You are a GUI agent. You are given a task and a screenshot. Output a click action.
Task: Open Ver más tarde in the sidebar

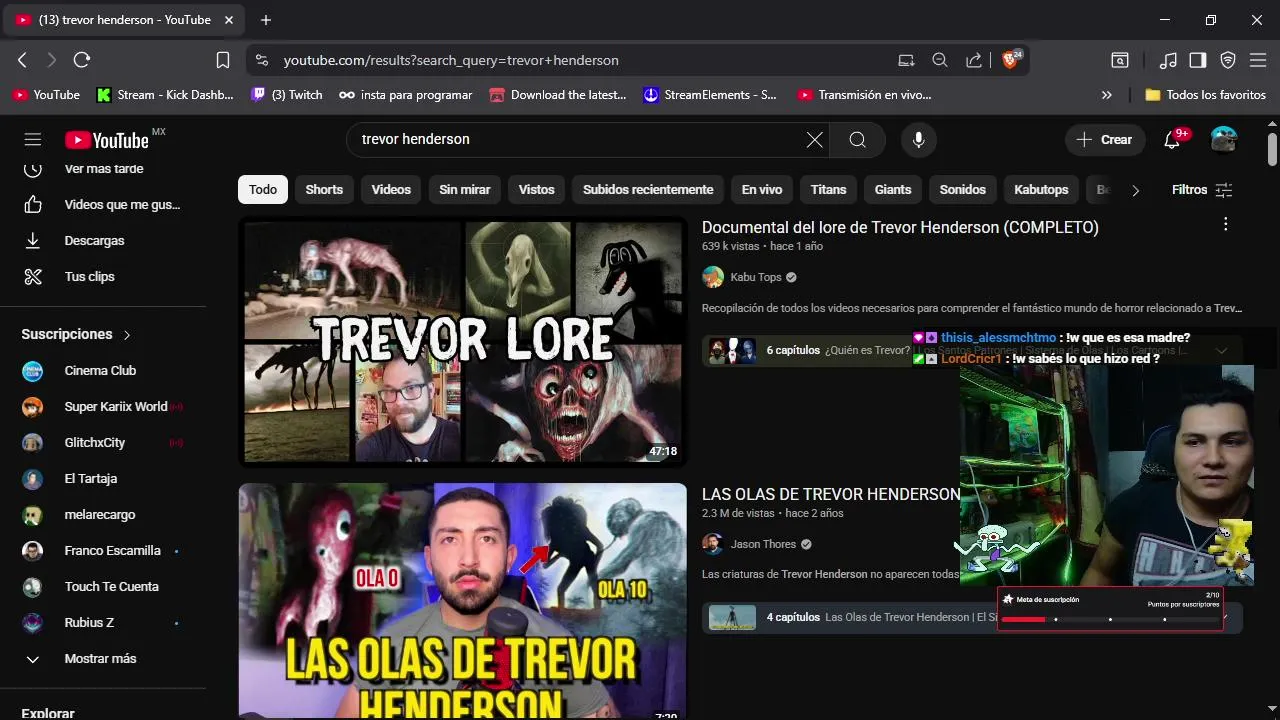click(x=103, y=169)
